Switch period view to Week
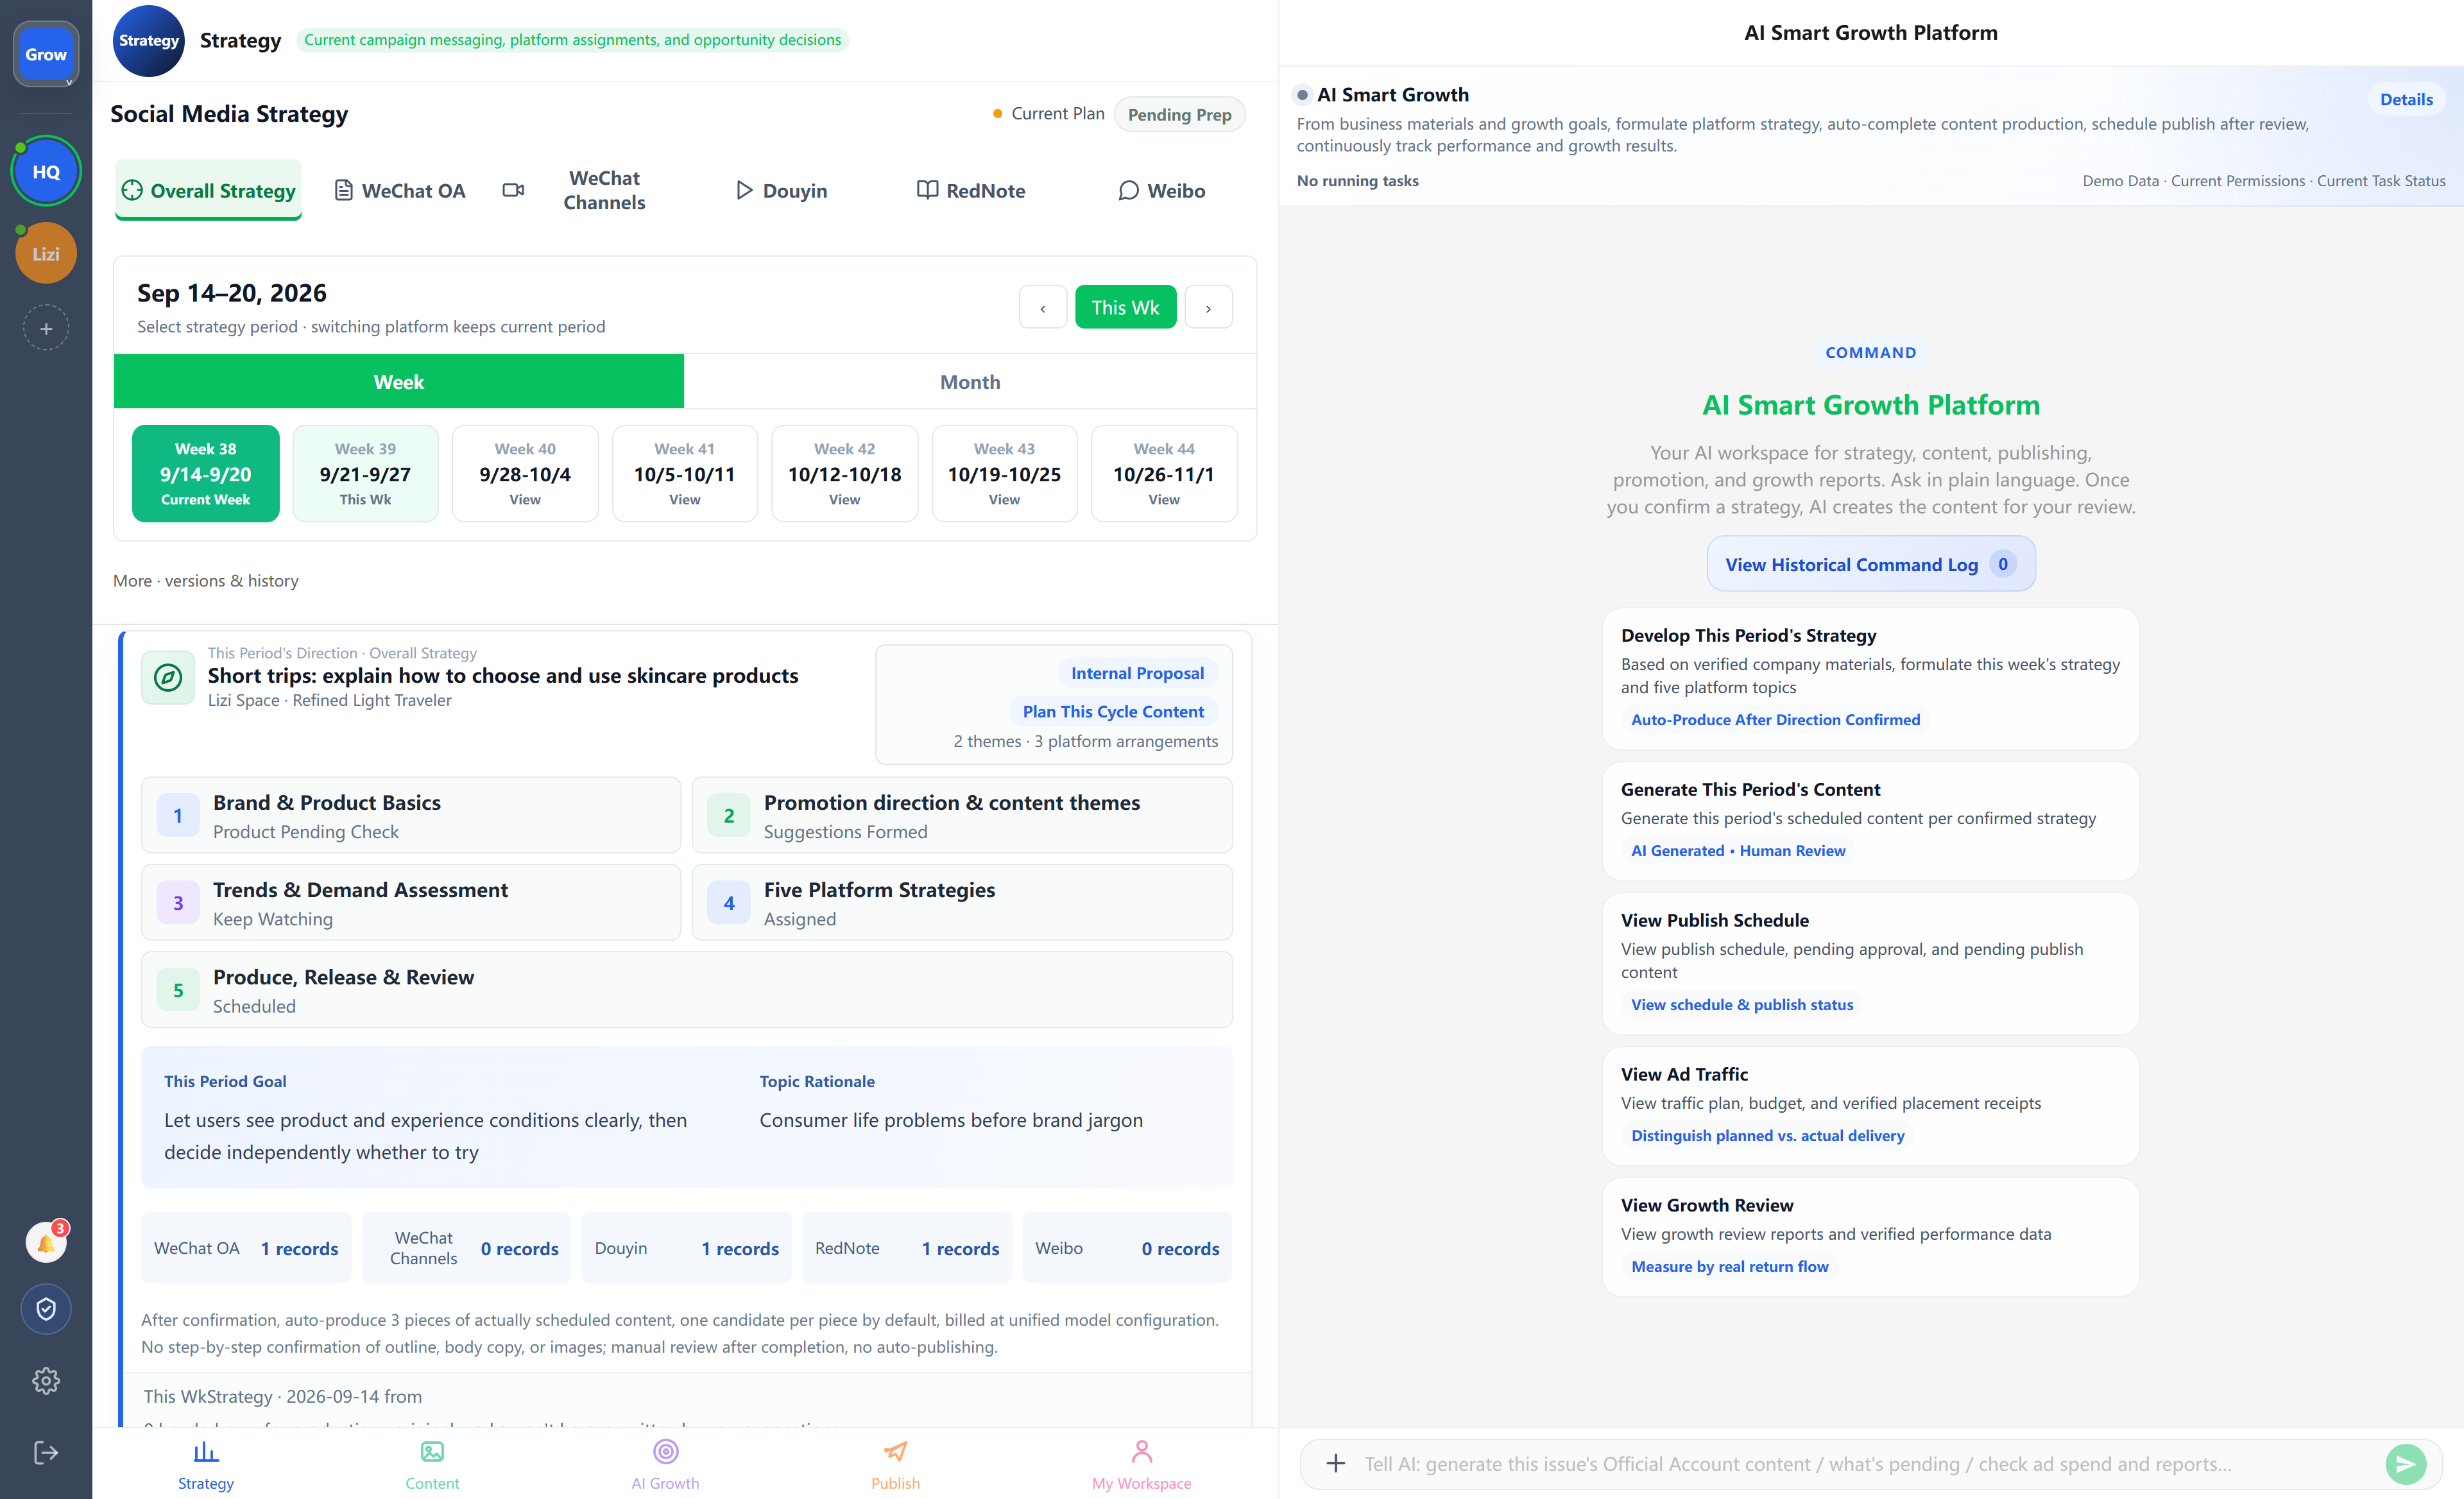The width and height of the screenshot is (2464, 1499). (x=399, y=381)
